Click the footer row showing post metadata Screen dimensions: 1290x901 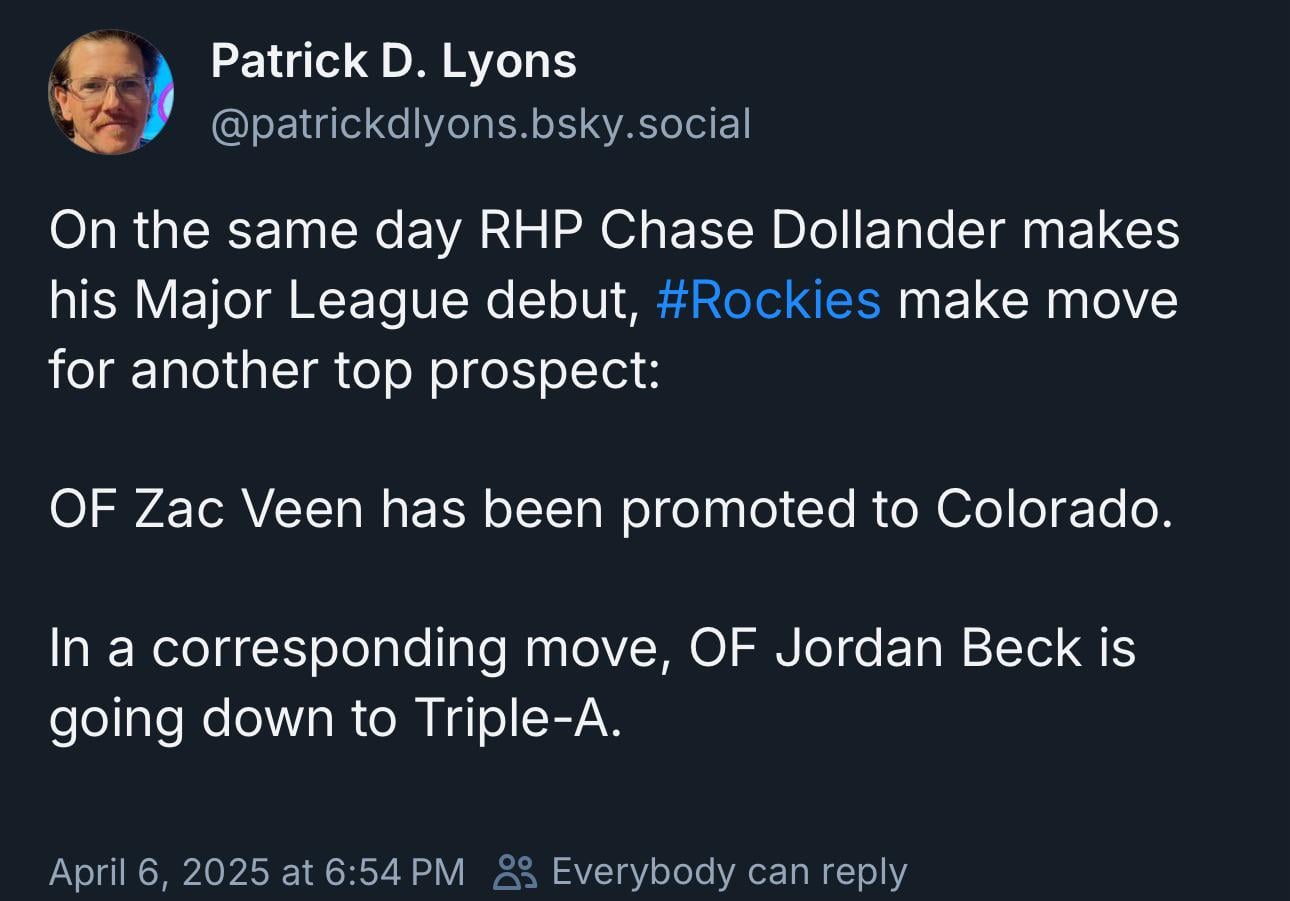[480, 870]
